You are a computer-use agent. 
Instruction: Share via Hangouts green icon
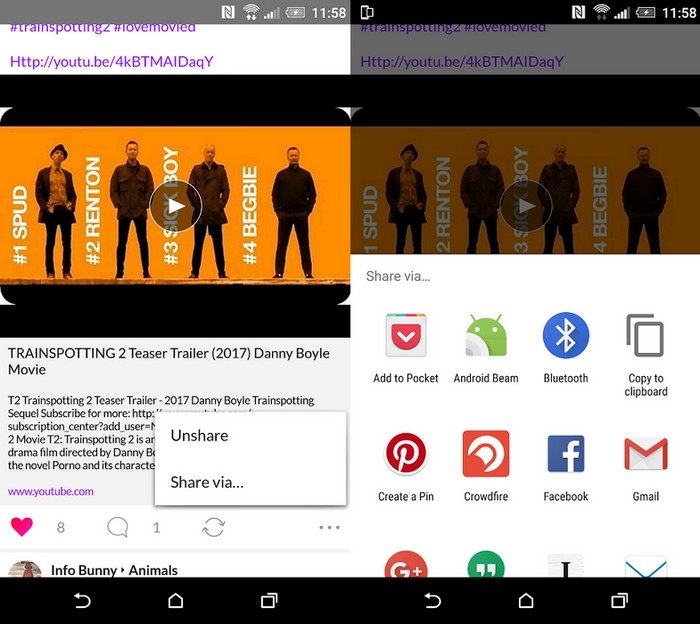[x=486, y=564]
